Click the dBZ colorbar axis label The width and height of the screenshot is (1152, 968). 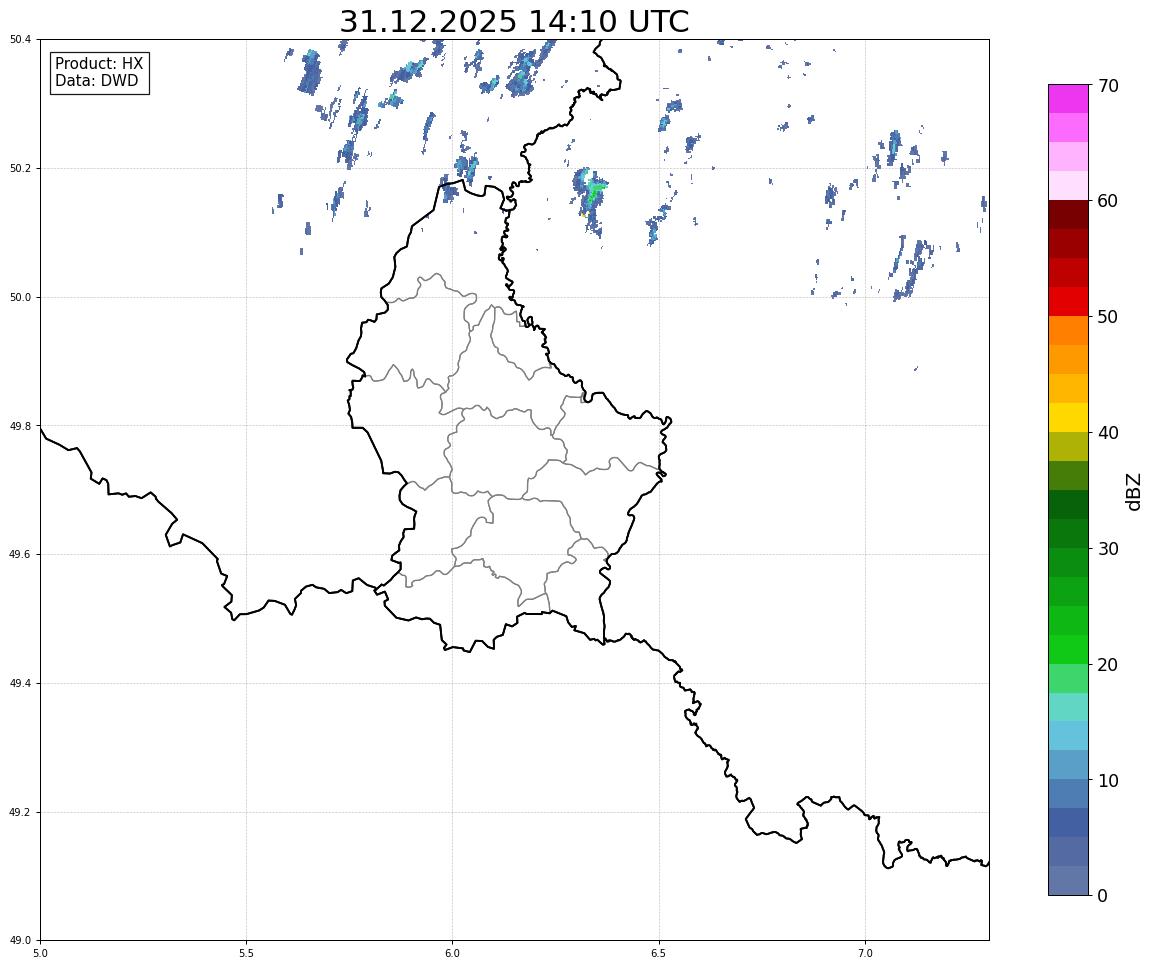pyautogui.click(x=1134, y=491)
